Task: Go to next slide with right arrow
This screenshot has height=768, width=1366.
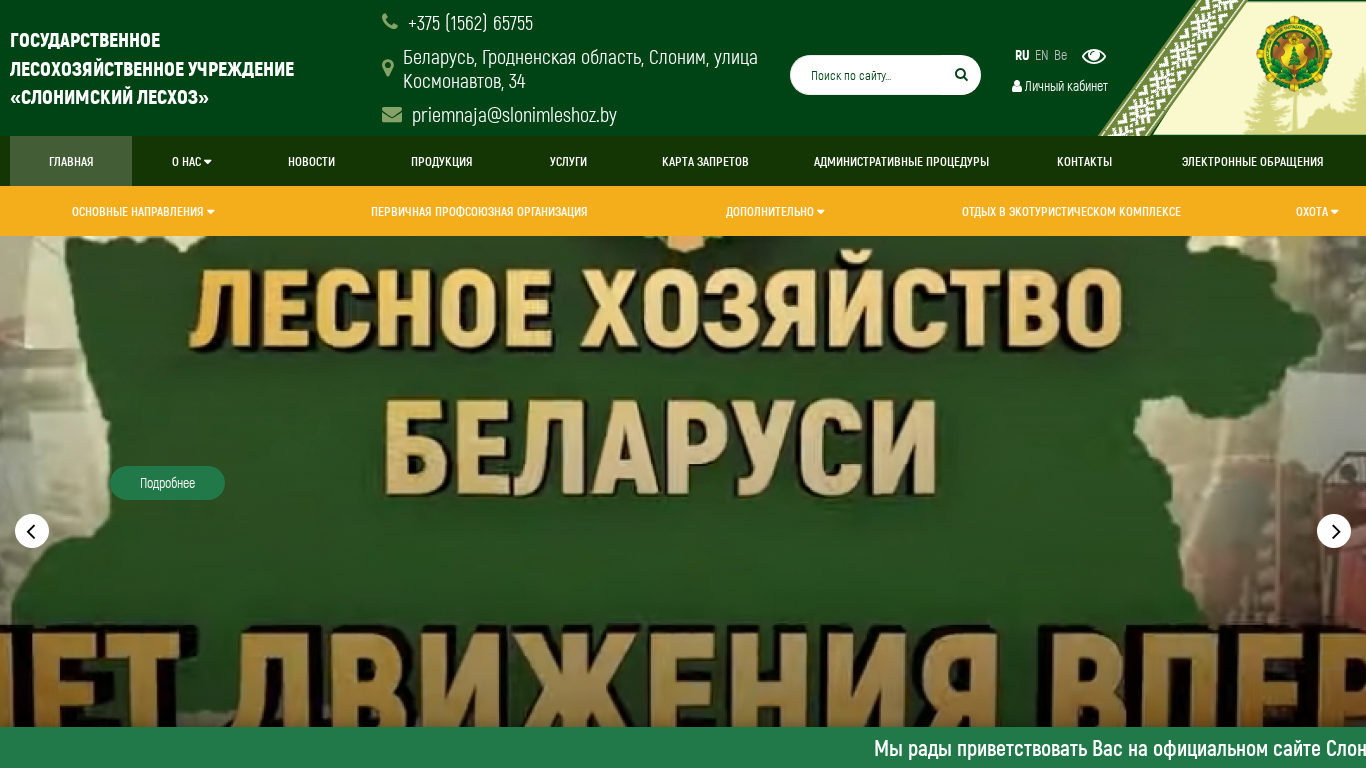Action: (1334, 531)
